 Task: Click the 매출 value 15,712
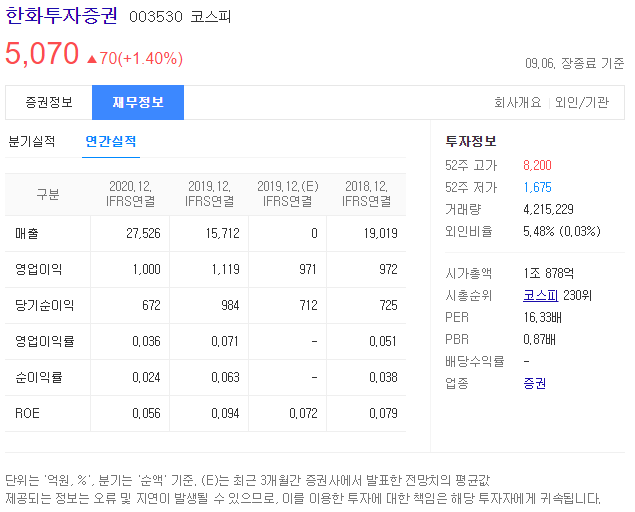(x=223, y=233)
